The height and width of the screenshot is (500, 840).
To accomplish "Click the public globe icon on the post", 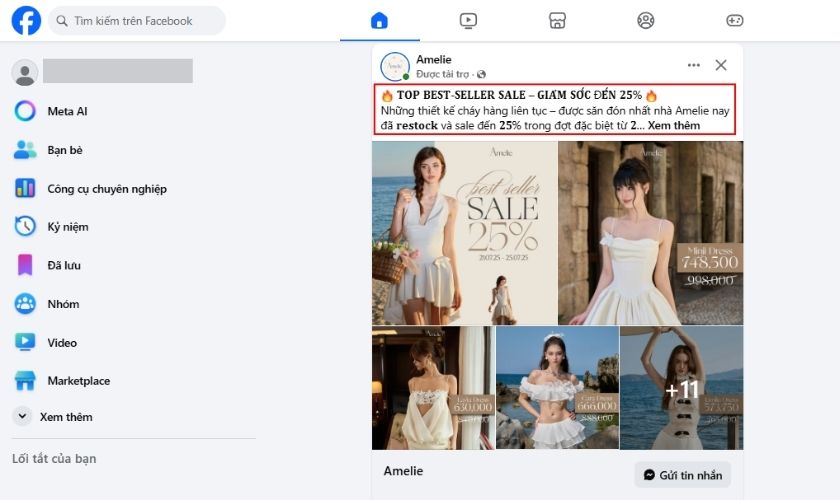I will pyautogui.click(x=482, y=74).
